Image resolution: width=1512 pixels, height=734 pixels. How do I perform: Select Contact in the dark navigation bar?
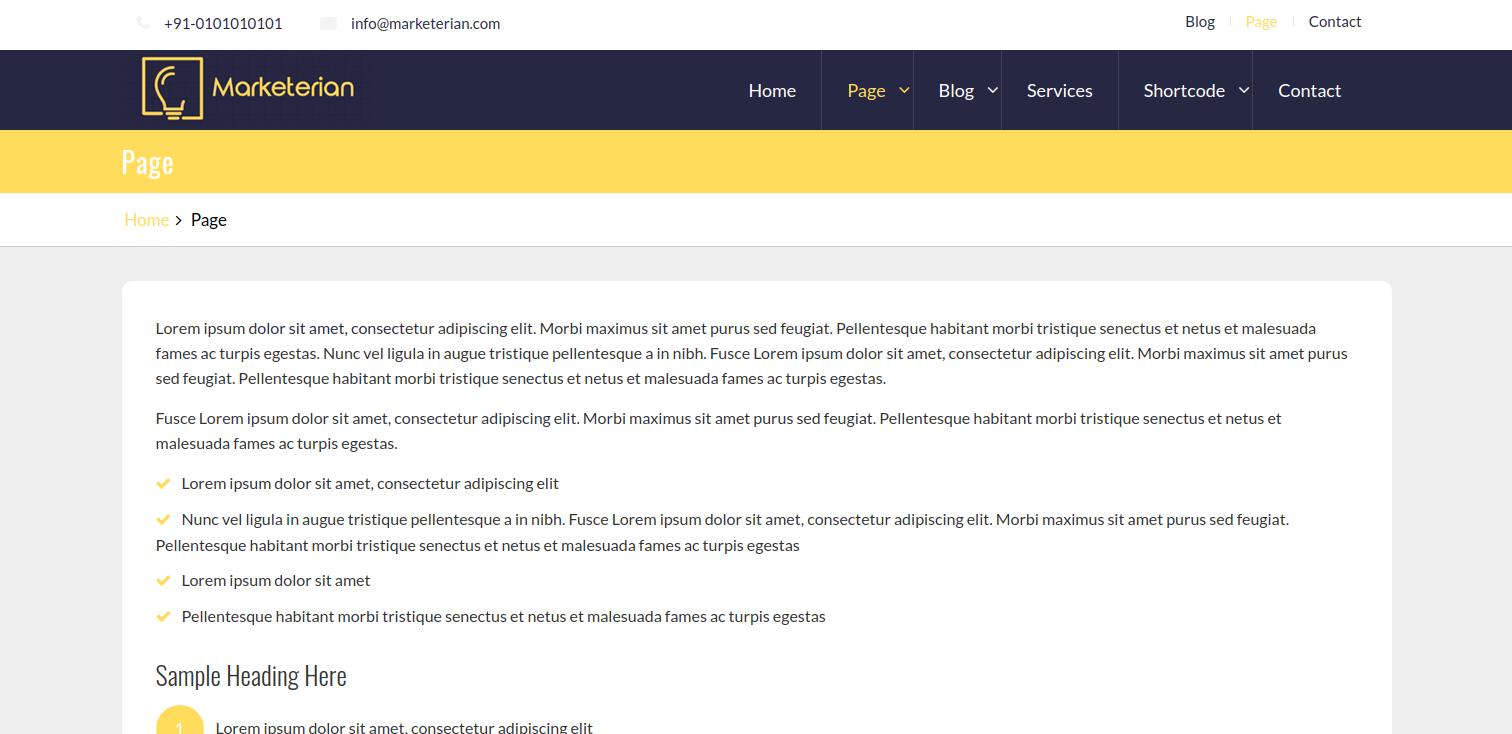click(x=1309, y=91)
